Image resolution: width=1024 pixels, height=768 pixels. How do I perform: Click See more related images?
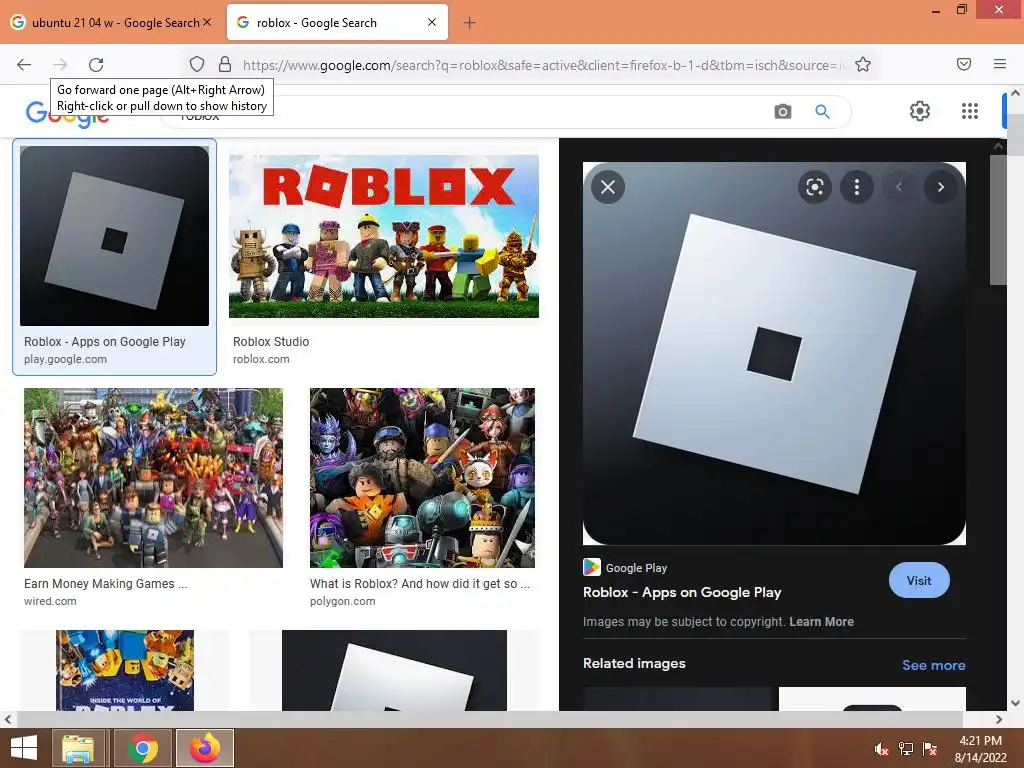933,665
